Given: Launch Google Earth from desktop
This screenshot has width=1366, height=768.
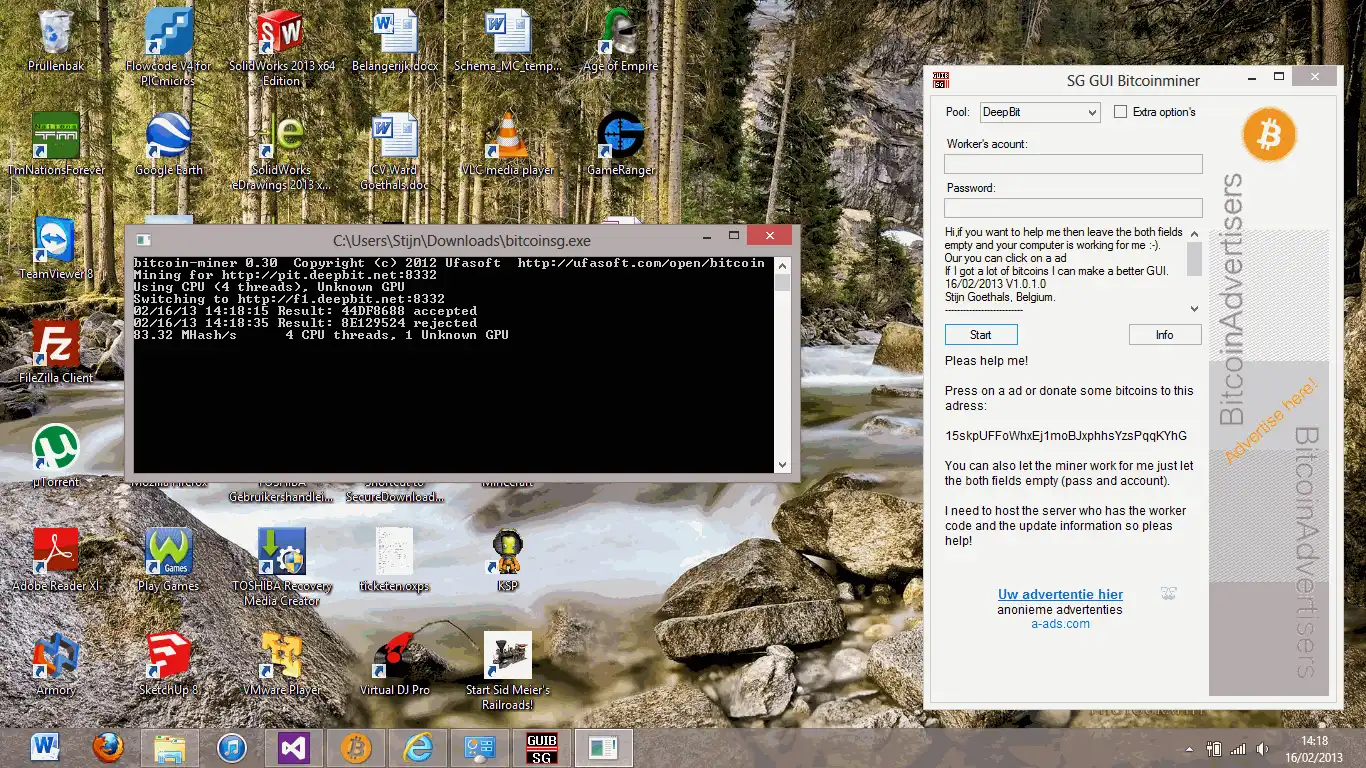Looking at the screenshot, I should pyautogui.click(x=169, y=144).
